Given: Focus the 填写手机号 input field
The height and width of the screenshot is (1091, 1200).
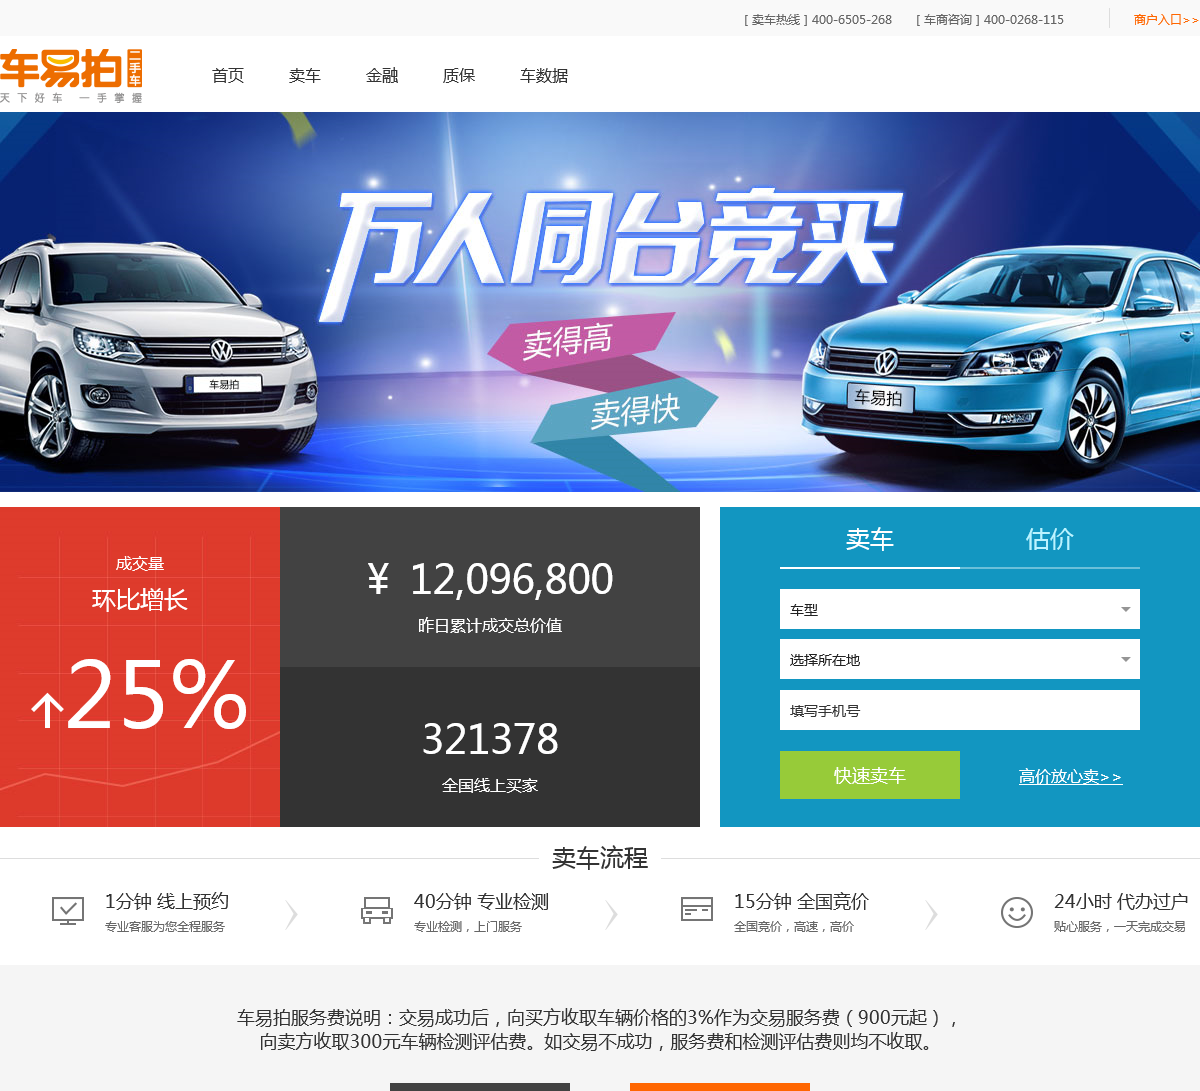Looking at the screenshot, I should 960,710.
